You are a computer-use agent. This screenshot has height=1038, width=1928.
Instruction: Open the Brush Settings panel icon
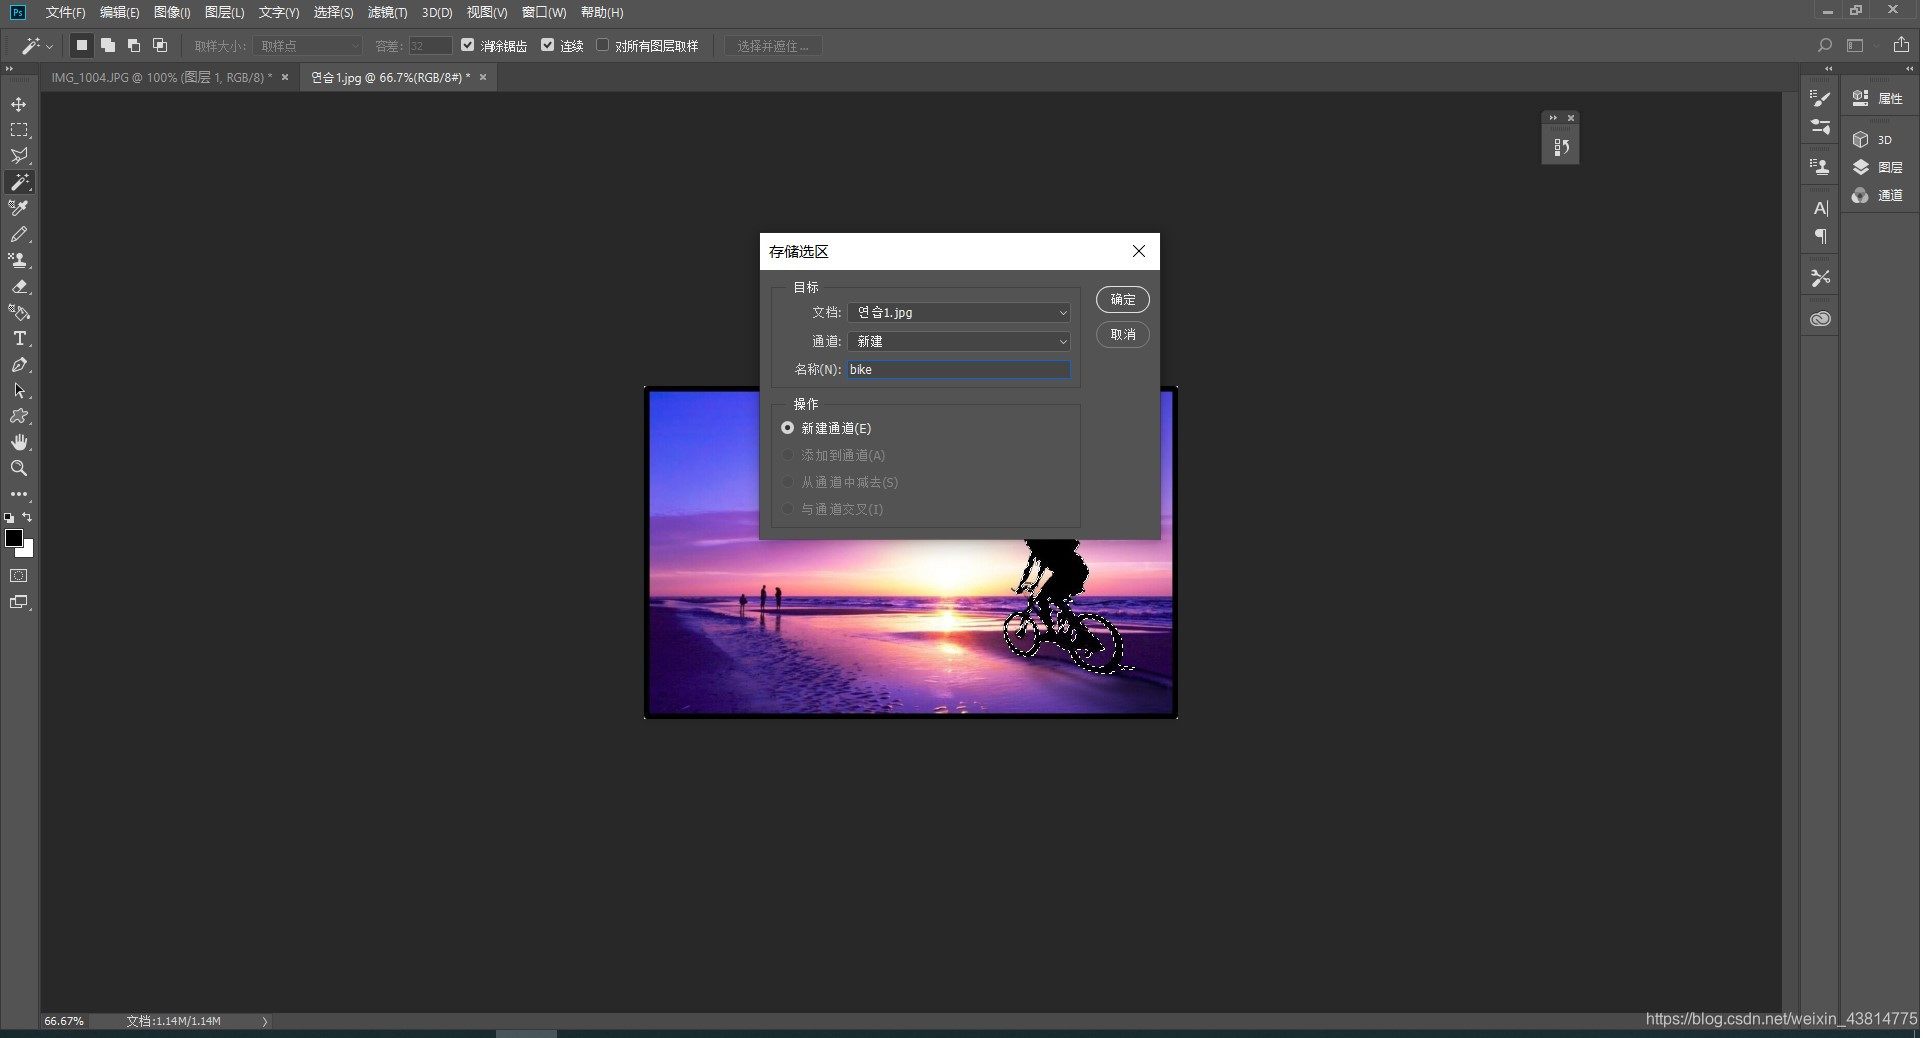[x=1820, y=98]
